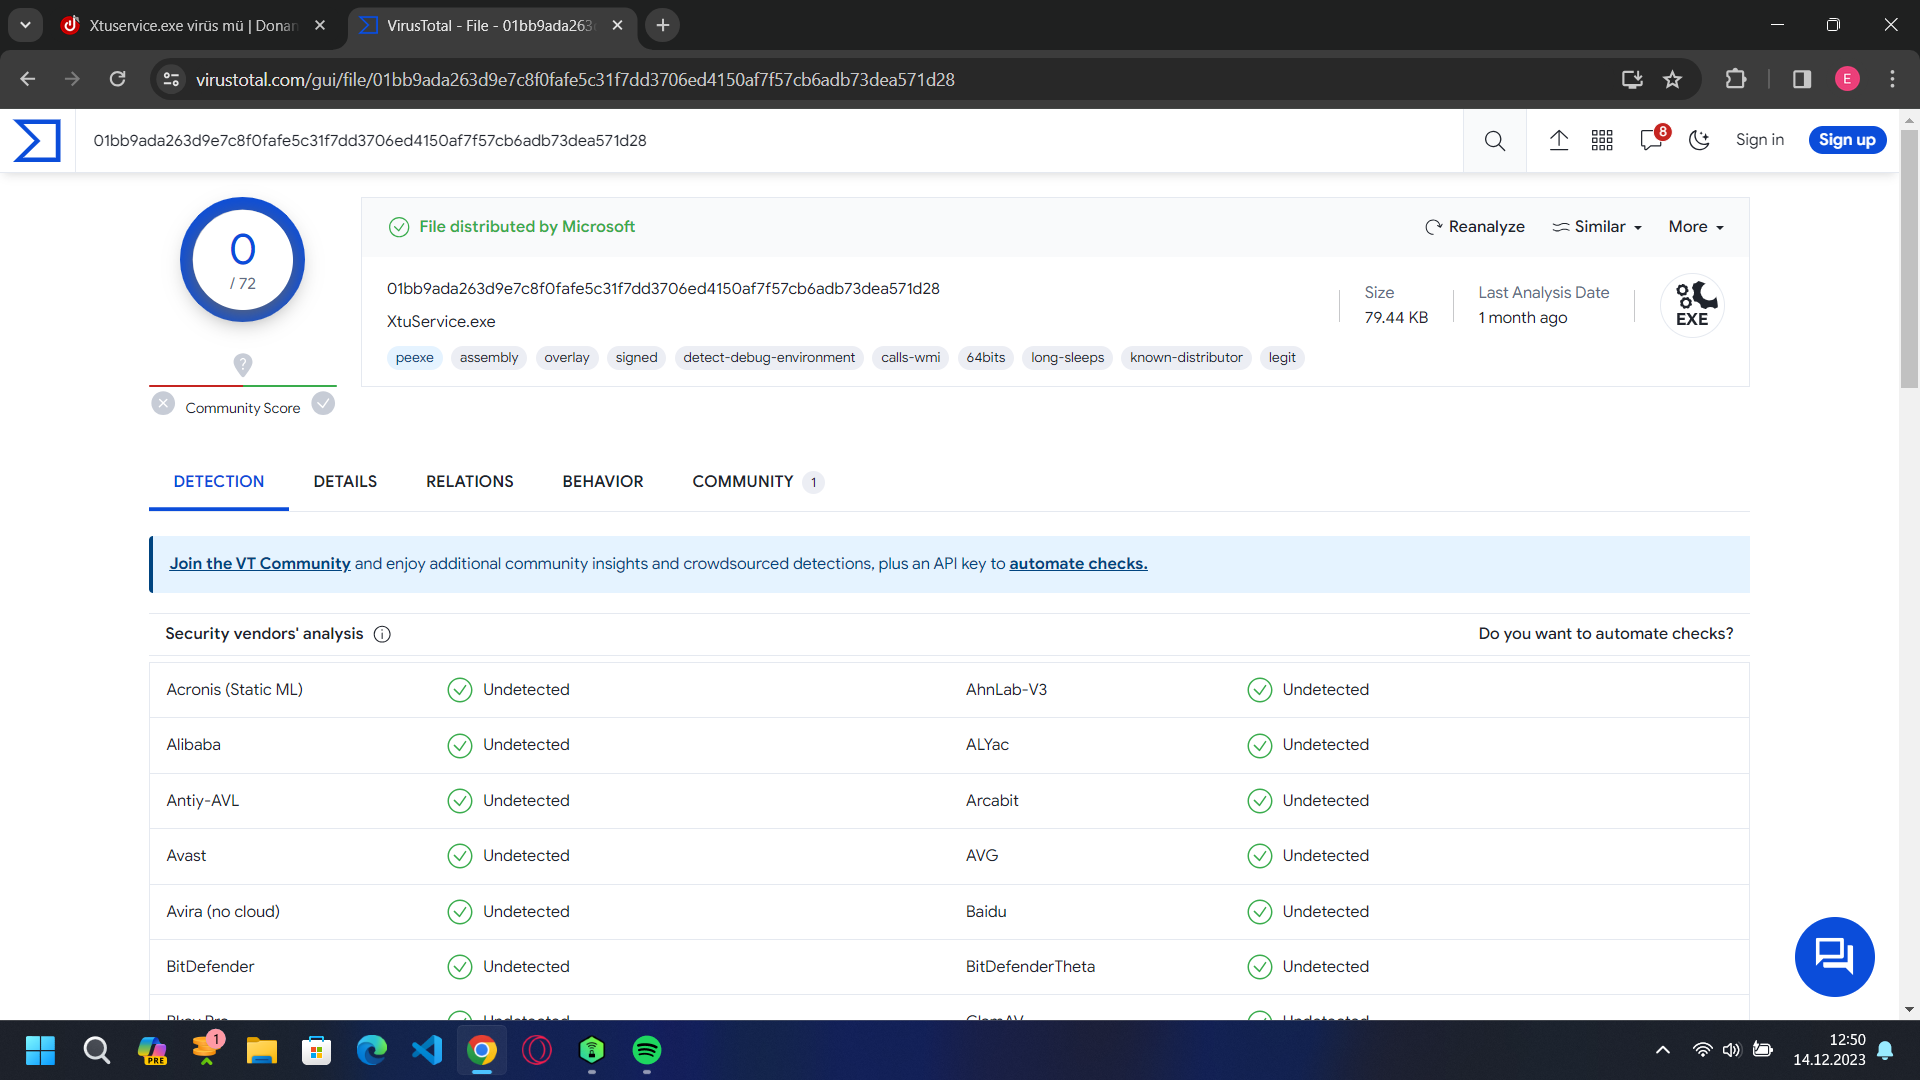Click the upload file arrow icon

(1559, 140)
